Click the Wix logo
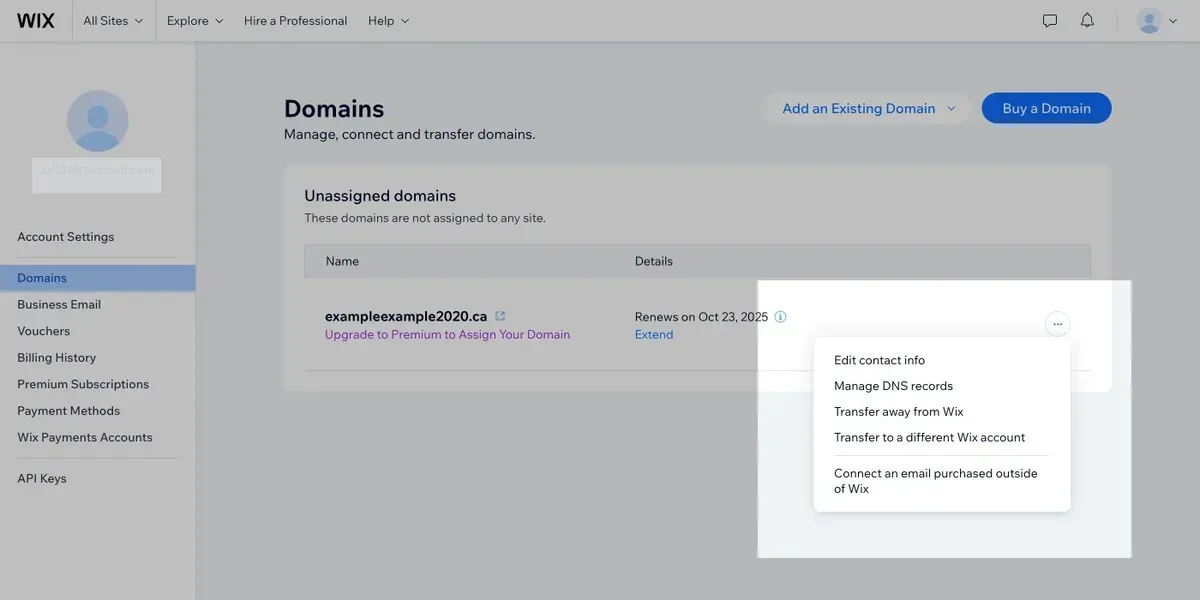Screen dimensions: 1200x600 [36, 20]
